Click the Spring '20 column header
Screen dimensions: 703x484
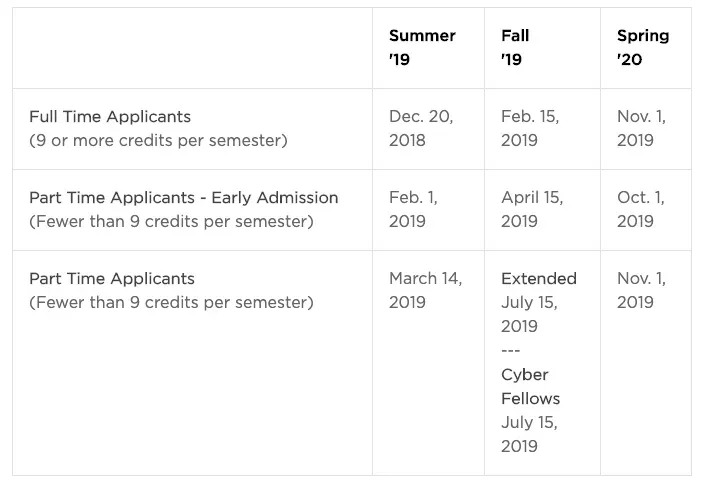pyautogui.click(x=642, y=47)
